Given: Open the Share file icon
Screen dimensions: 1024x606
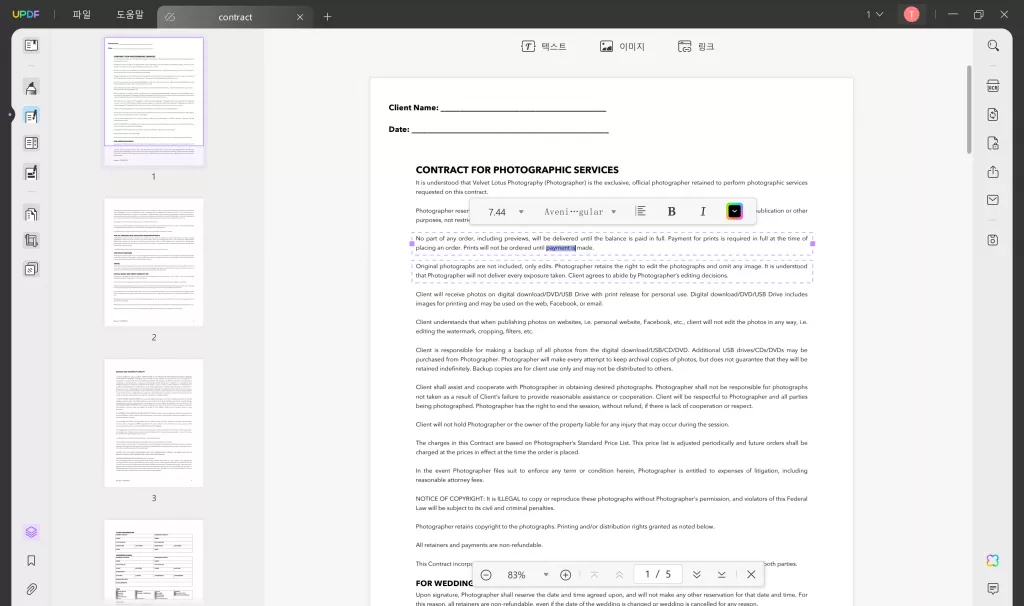Looking at the screenshot, I should click(993, 172).
